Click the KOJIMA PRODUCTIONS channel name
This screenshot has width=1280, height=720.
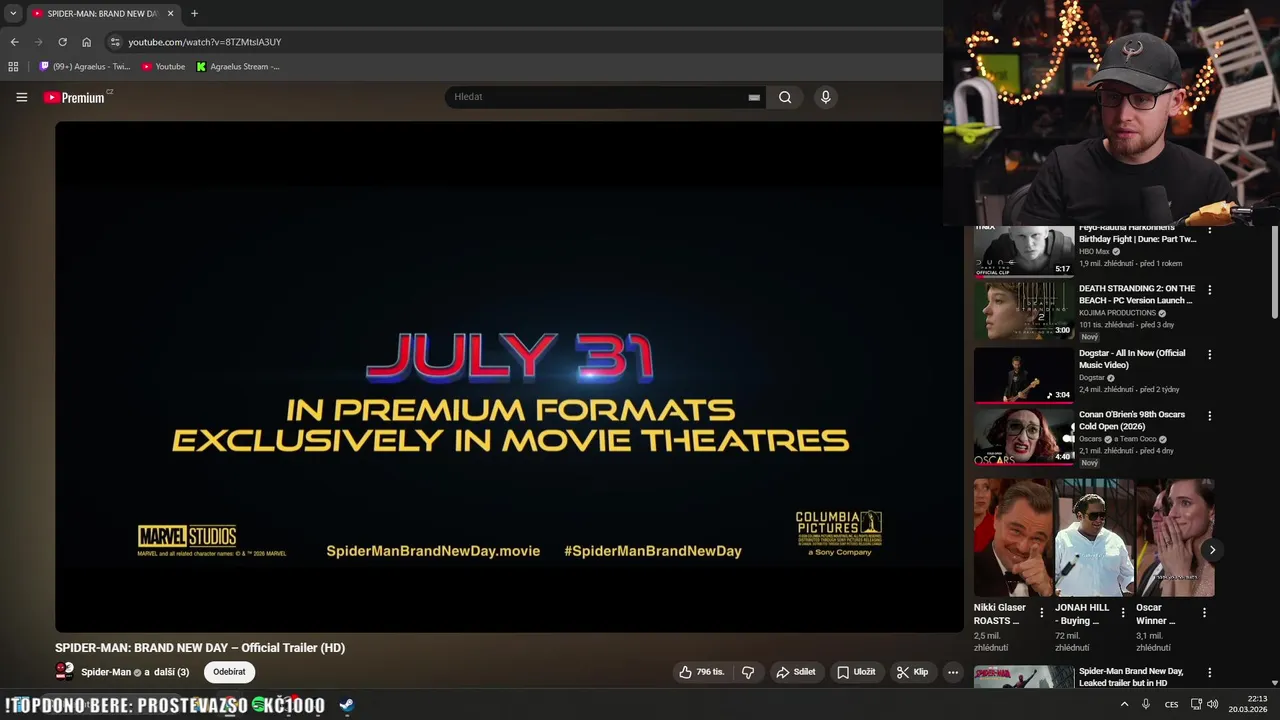pyautogui.click(x=1117, y=313)
